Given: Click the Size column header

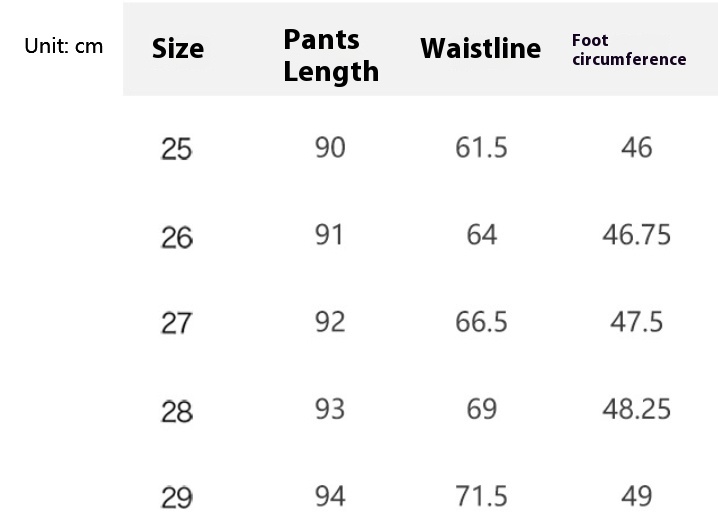Looking at the screenshot, I should [x=178, y=49].
